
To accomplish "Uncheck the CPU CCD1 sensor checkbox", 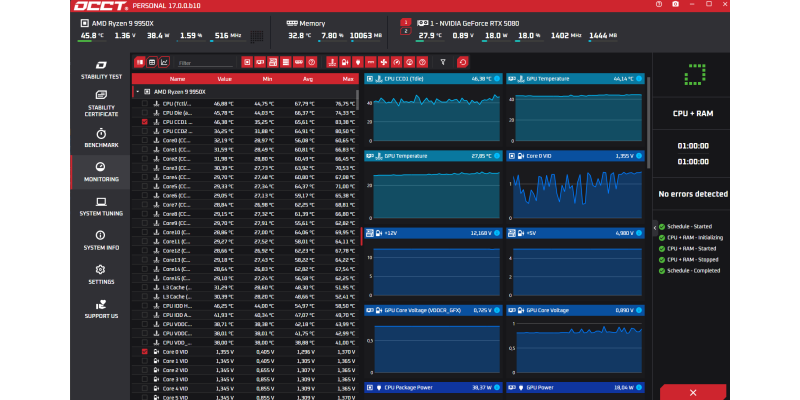I will pos(145,122).
